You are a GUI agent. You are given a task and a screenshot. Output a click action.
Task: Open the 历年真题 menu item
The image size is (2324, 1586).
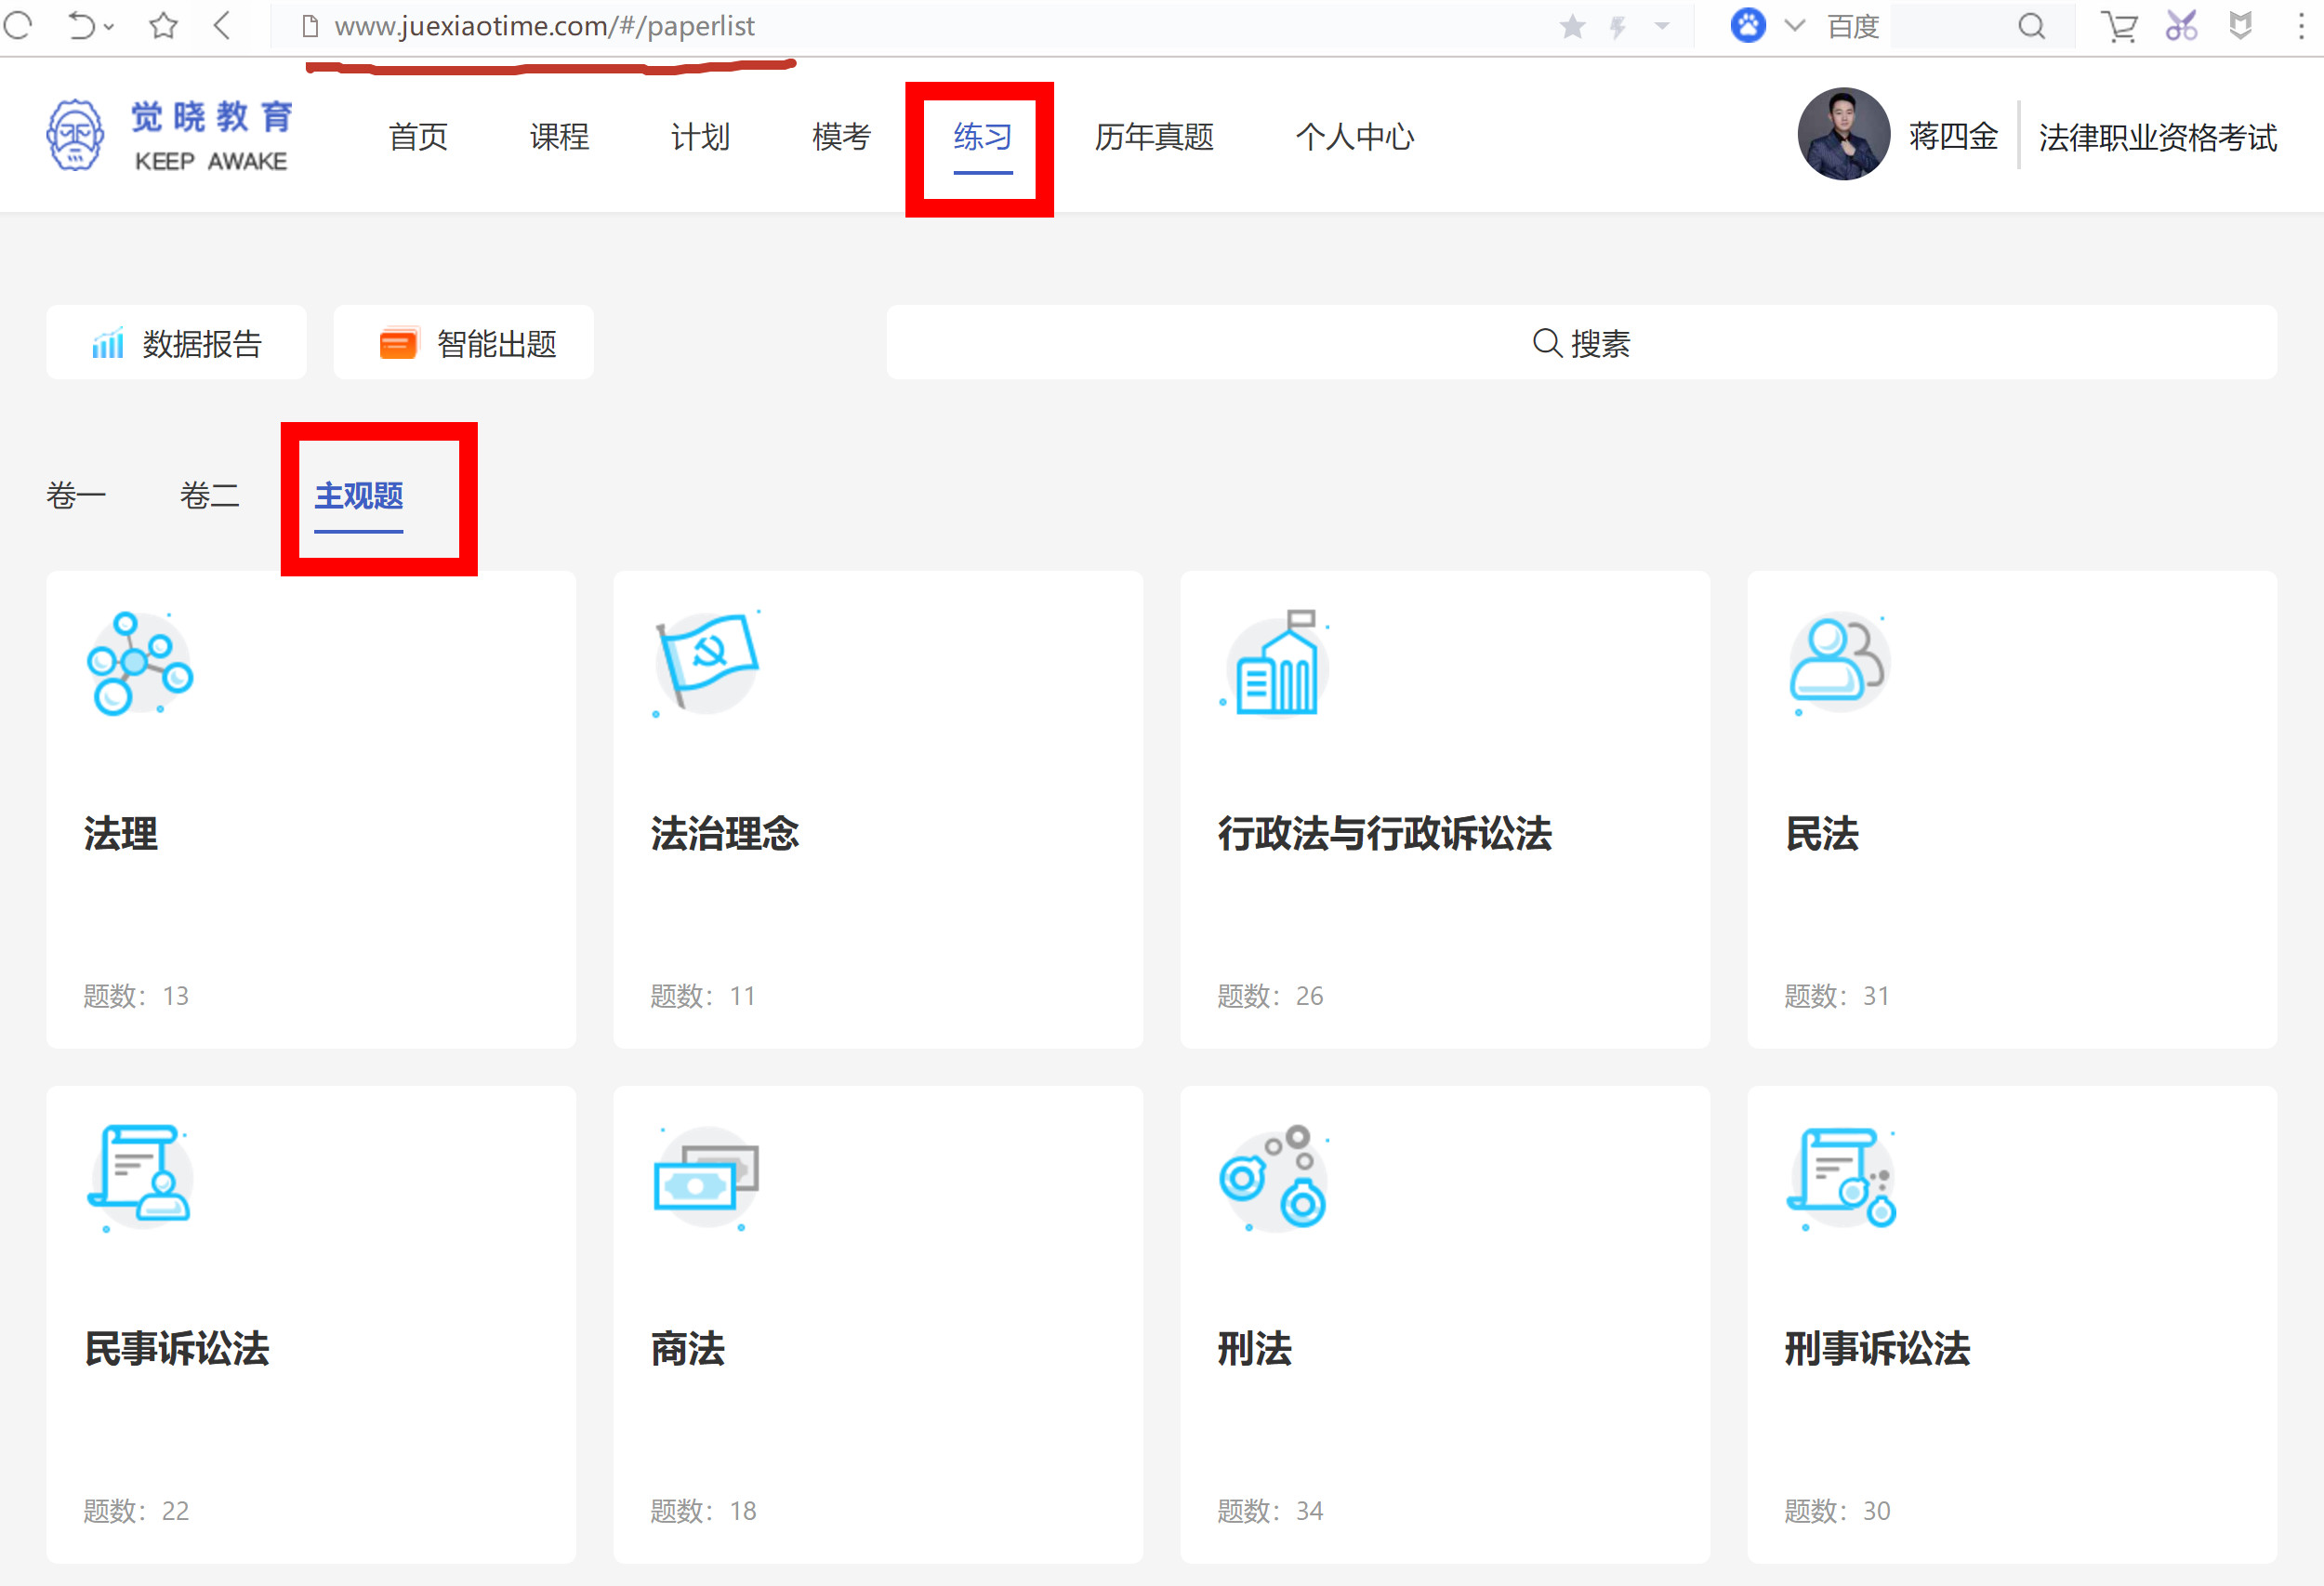pos(1154,138)
